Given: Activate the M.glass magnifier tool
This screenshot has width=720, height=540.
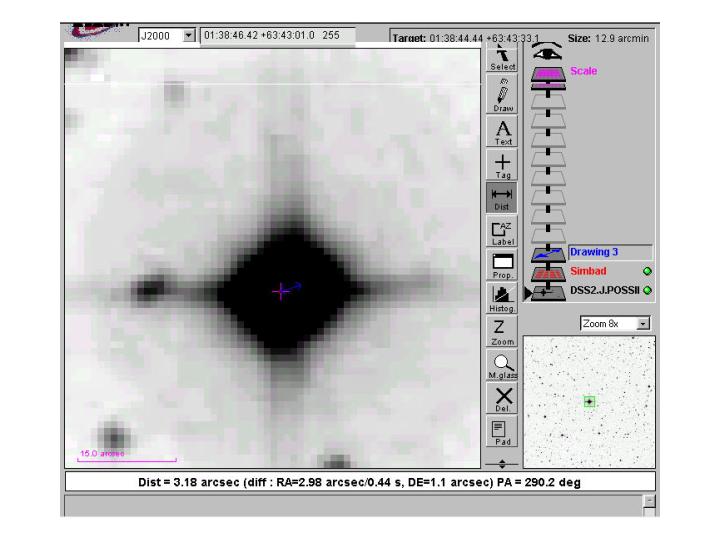Looking at the screenshot, I should click(x=502, y=367).
